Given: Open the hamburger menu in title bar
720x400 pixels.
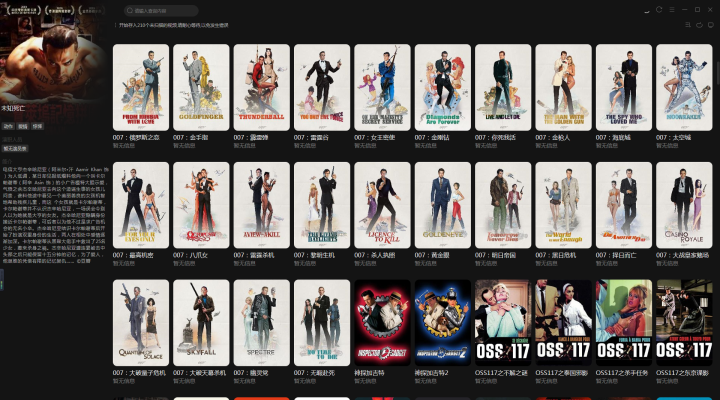Looking at the screenshot, I should [x=673, y=10].
